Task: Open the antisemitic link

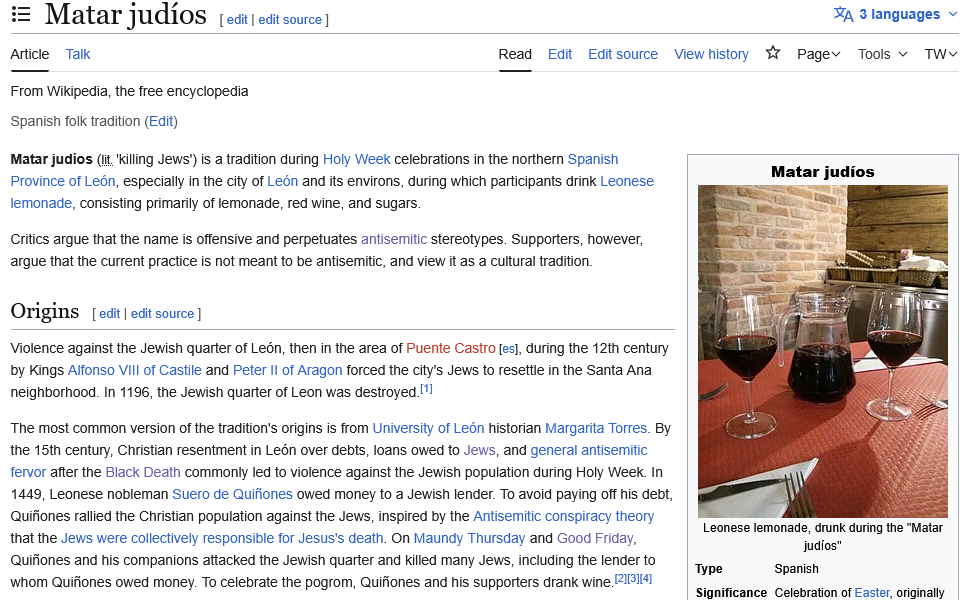Action: (394, 239)
